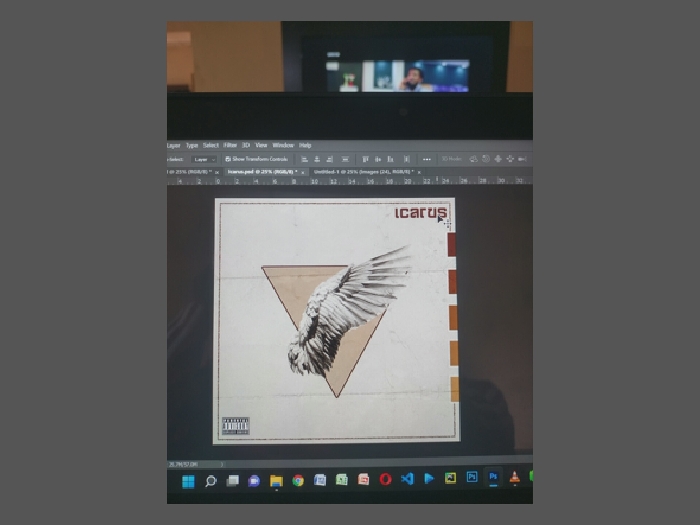
Task: Open VLC media player from the taskbar
Action: click(x=515, y=477)
